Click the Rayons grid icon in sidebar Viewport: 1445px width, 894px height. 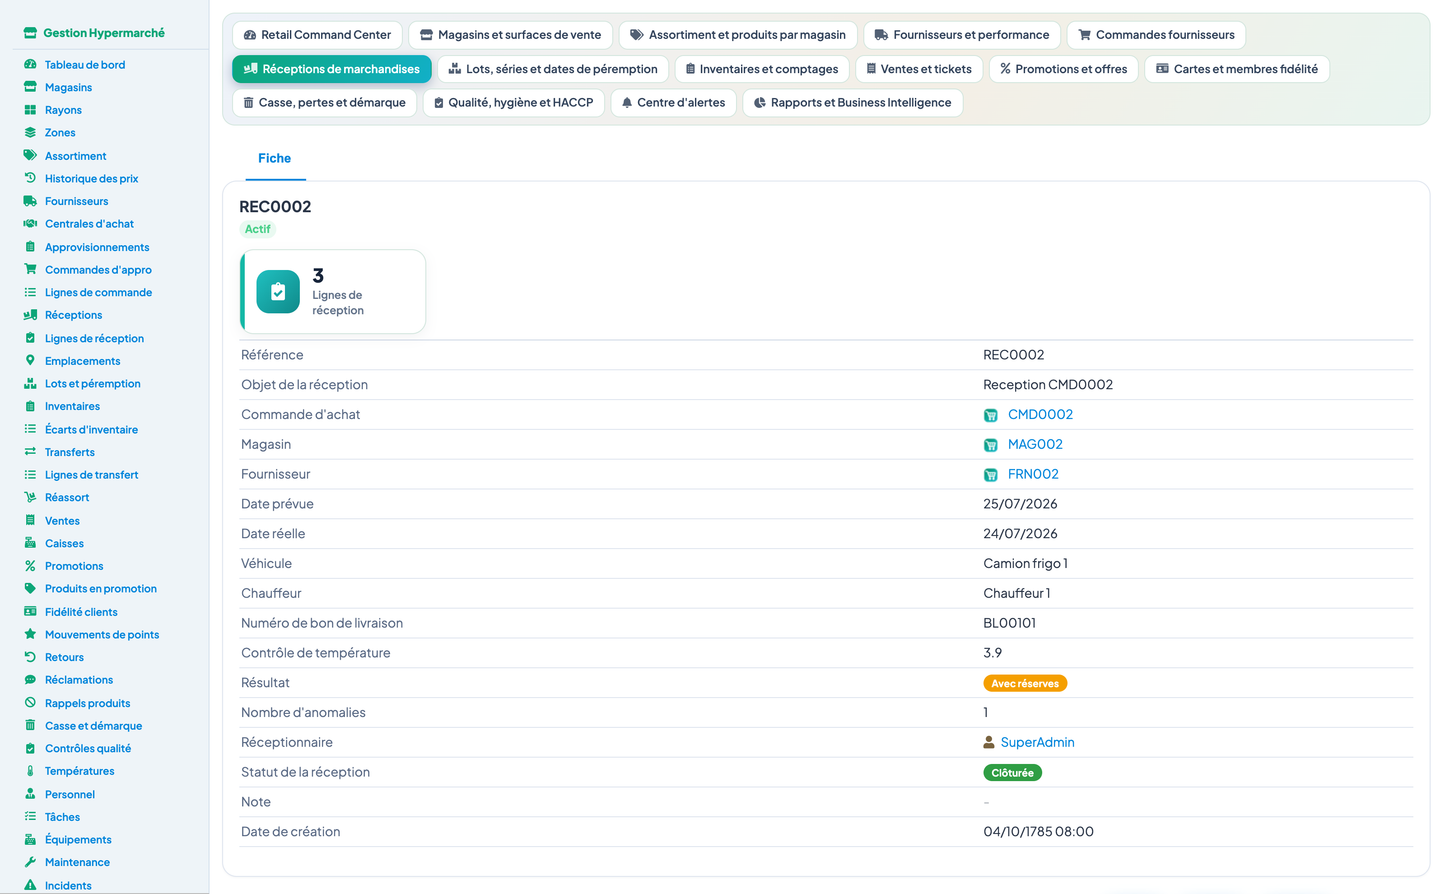30,110
